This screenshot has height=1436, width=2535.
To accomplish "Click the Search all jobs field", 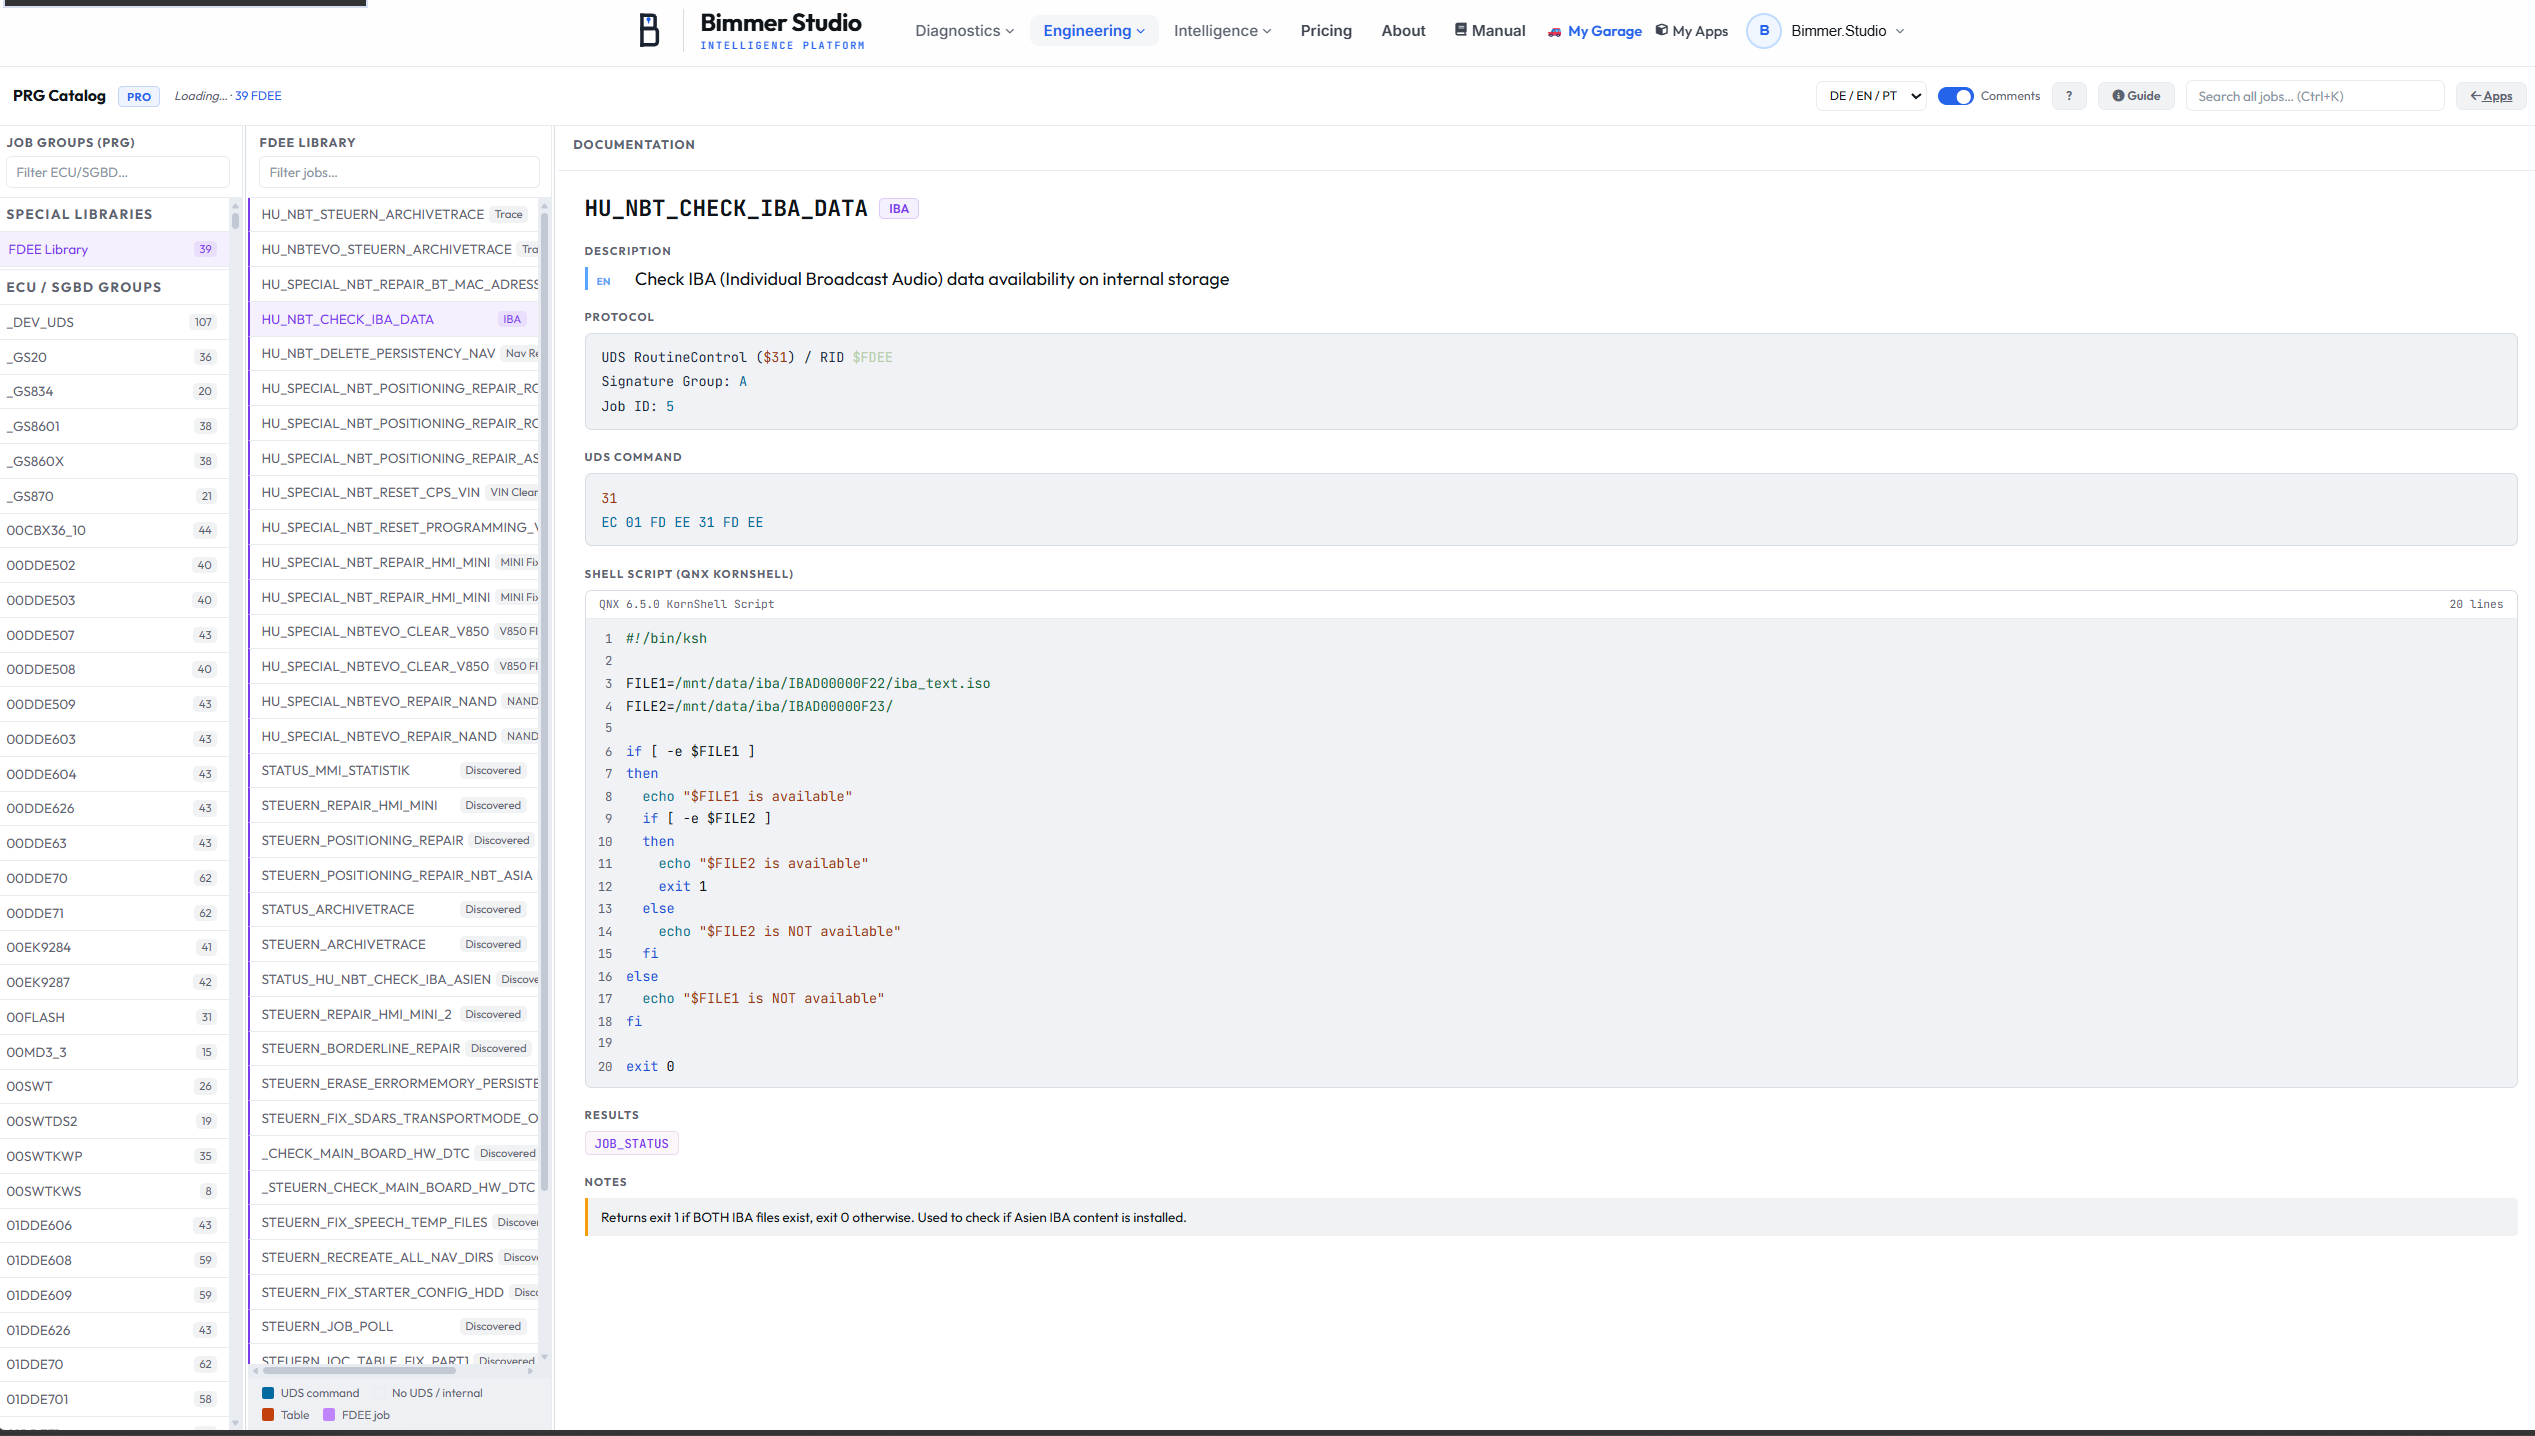I will point(2314,96).
